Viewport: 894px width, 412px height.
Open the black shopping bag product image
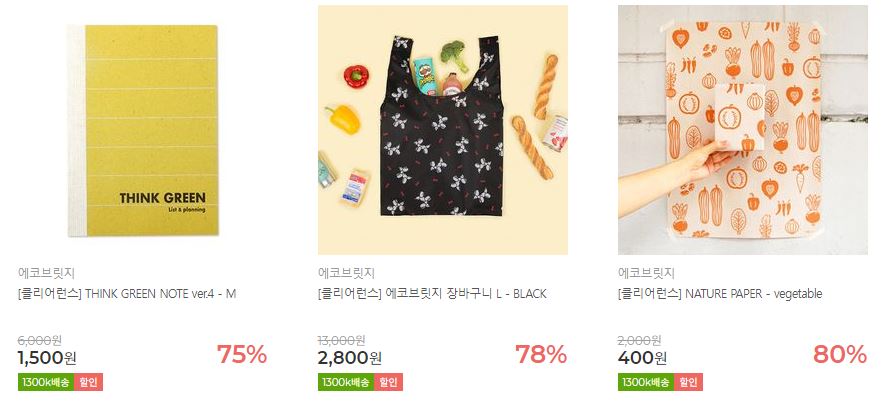click(443, 130)
